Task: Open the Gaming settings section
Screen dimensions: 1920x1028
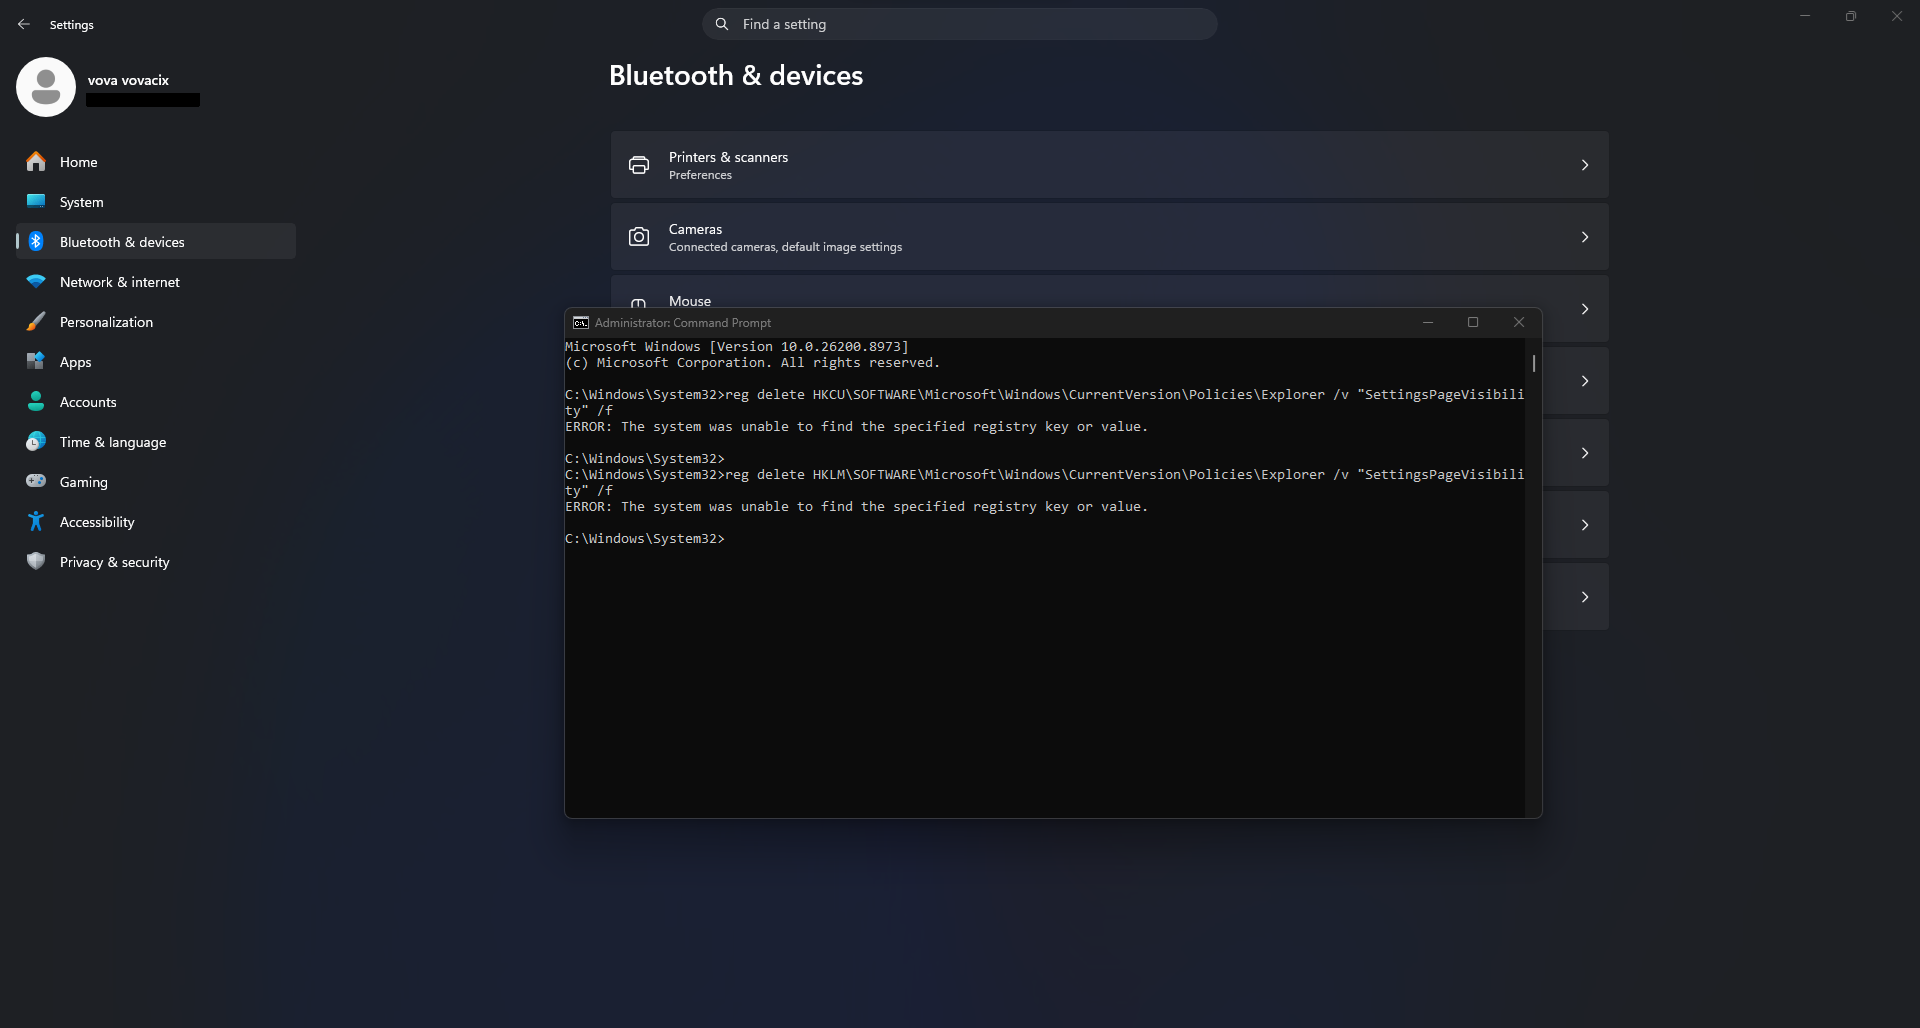Action: pos(156,482)
